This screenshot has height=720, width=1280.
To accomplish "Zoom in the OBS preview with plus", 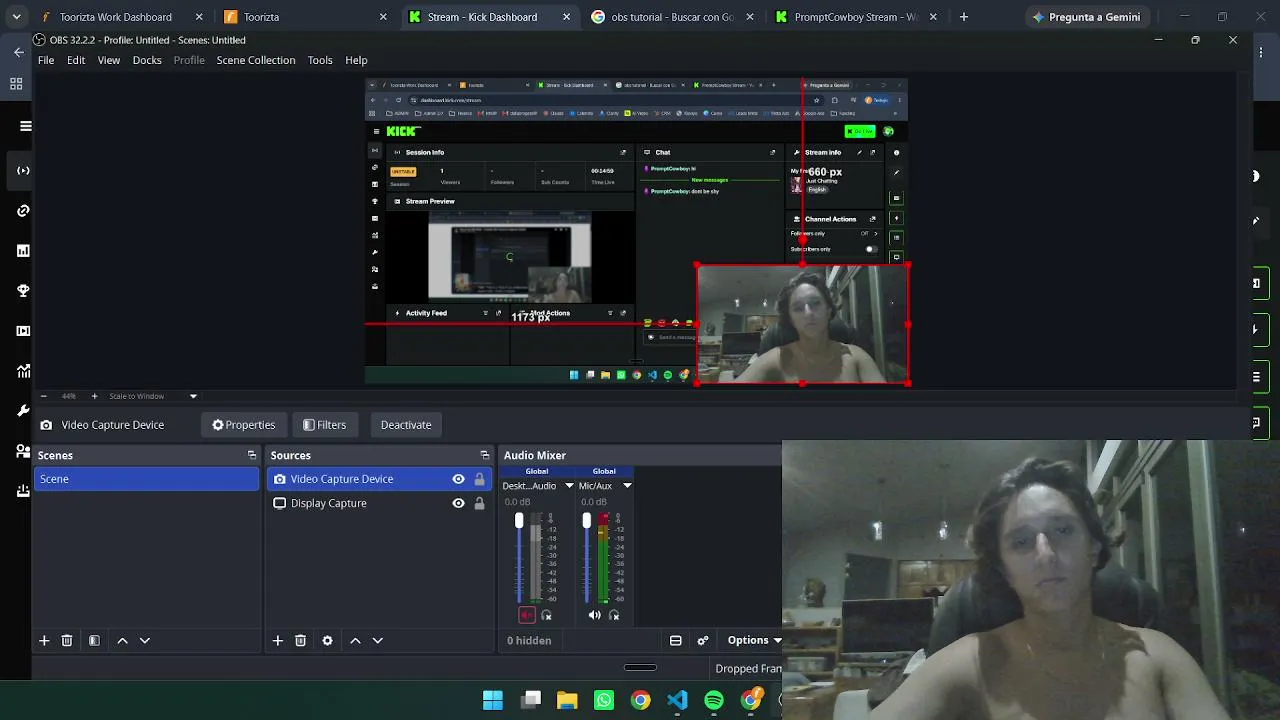I will click(x=94, y=396).
